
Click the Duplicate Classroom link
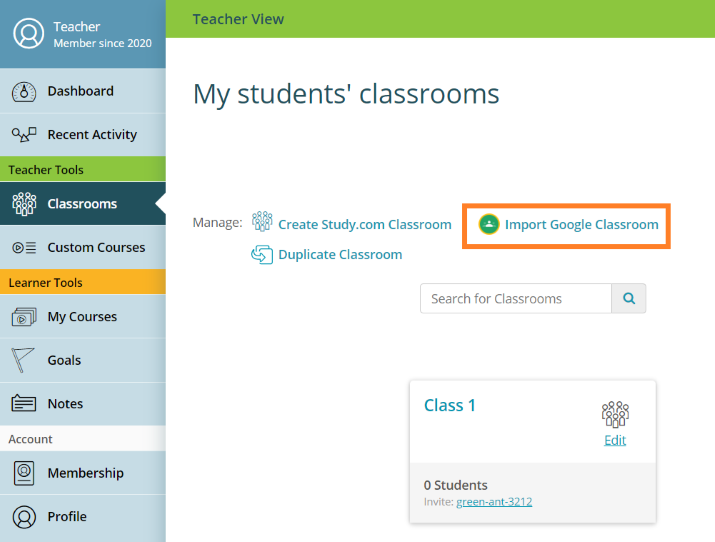tap(340, 255)
